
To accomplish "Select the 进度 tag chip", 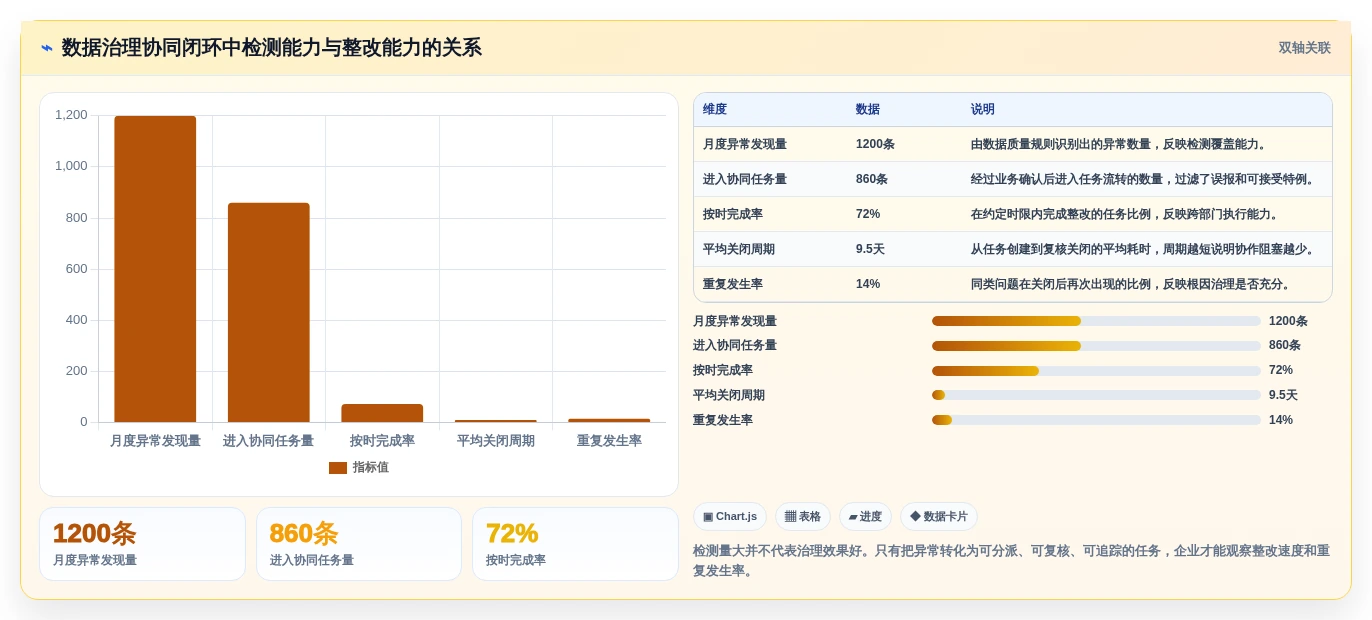I will (x=865, y=517).
